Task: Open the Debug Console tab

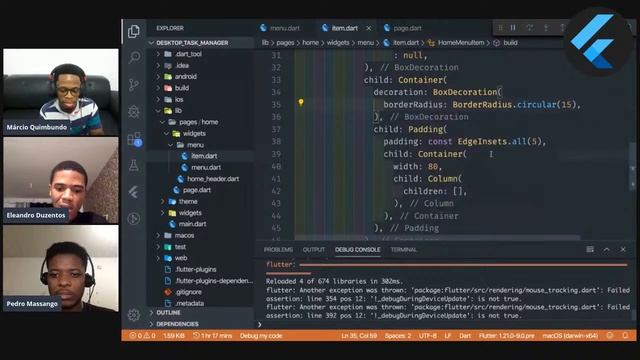Action: pos(358,249)
